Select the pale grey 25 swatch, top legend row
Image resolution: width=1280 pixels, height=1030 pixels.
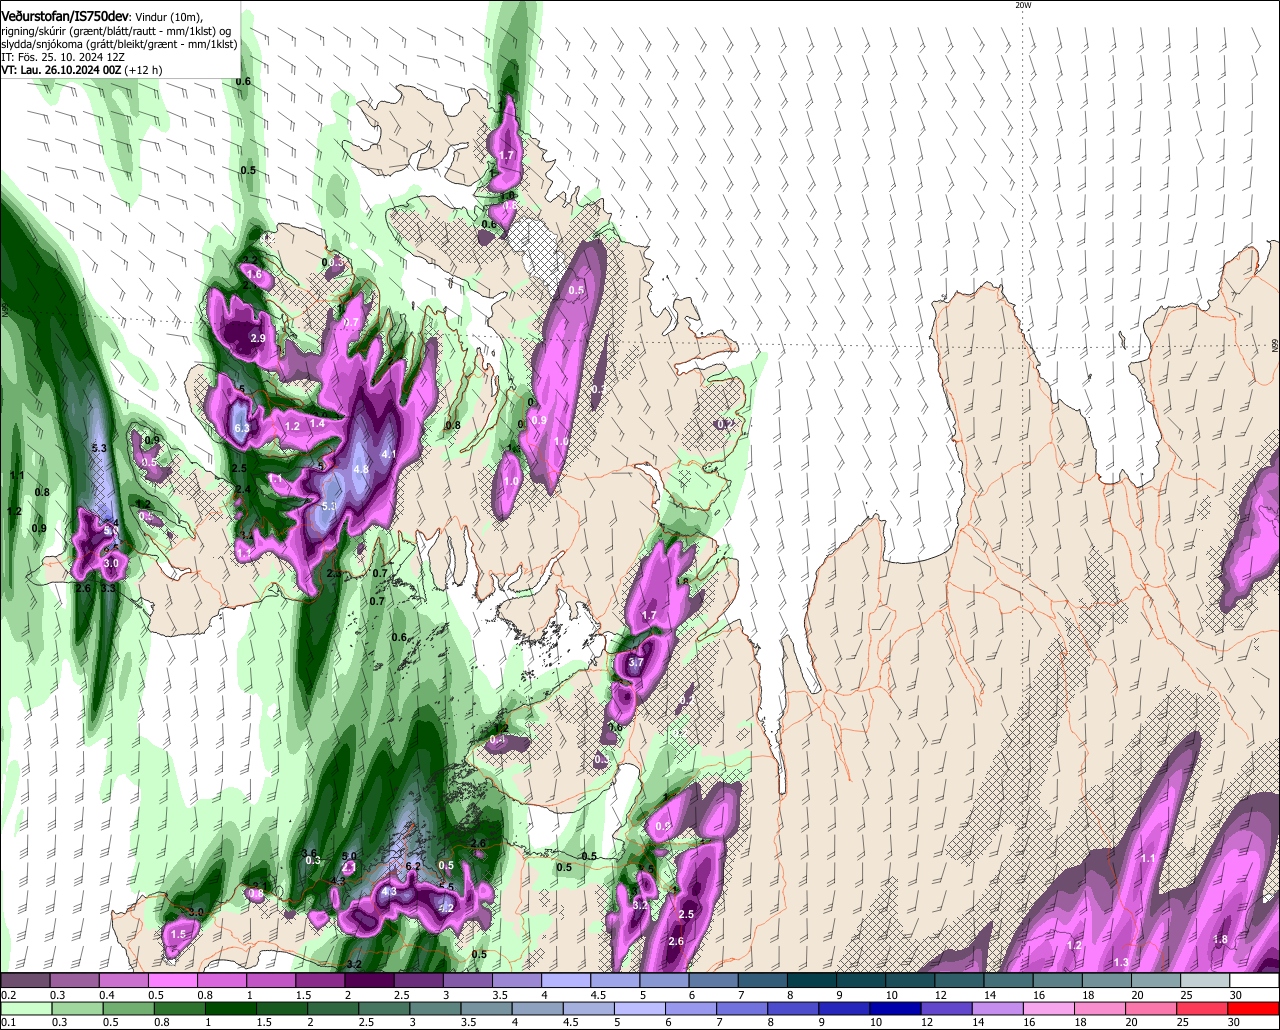pos(1206,981)
